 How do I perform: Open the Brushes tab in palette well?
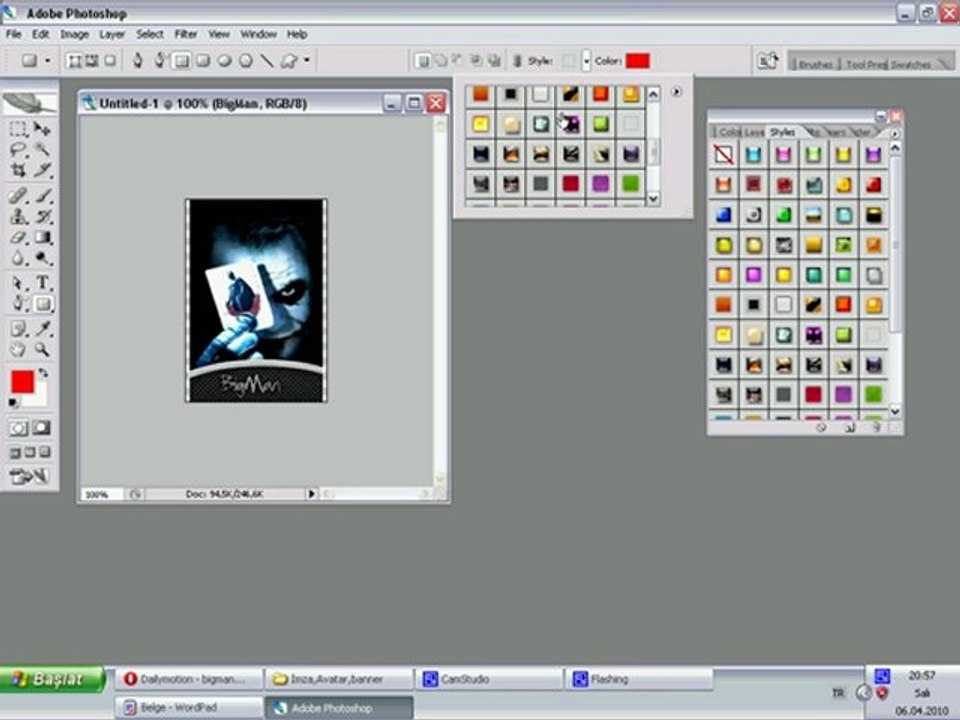click(815, 64)
